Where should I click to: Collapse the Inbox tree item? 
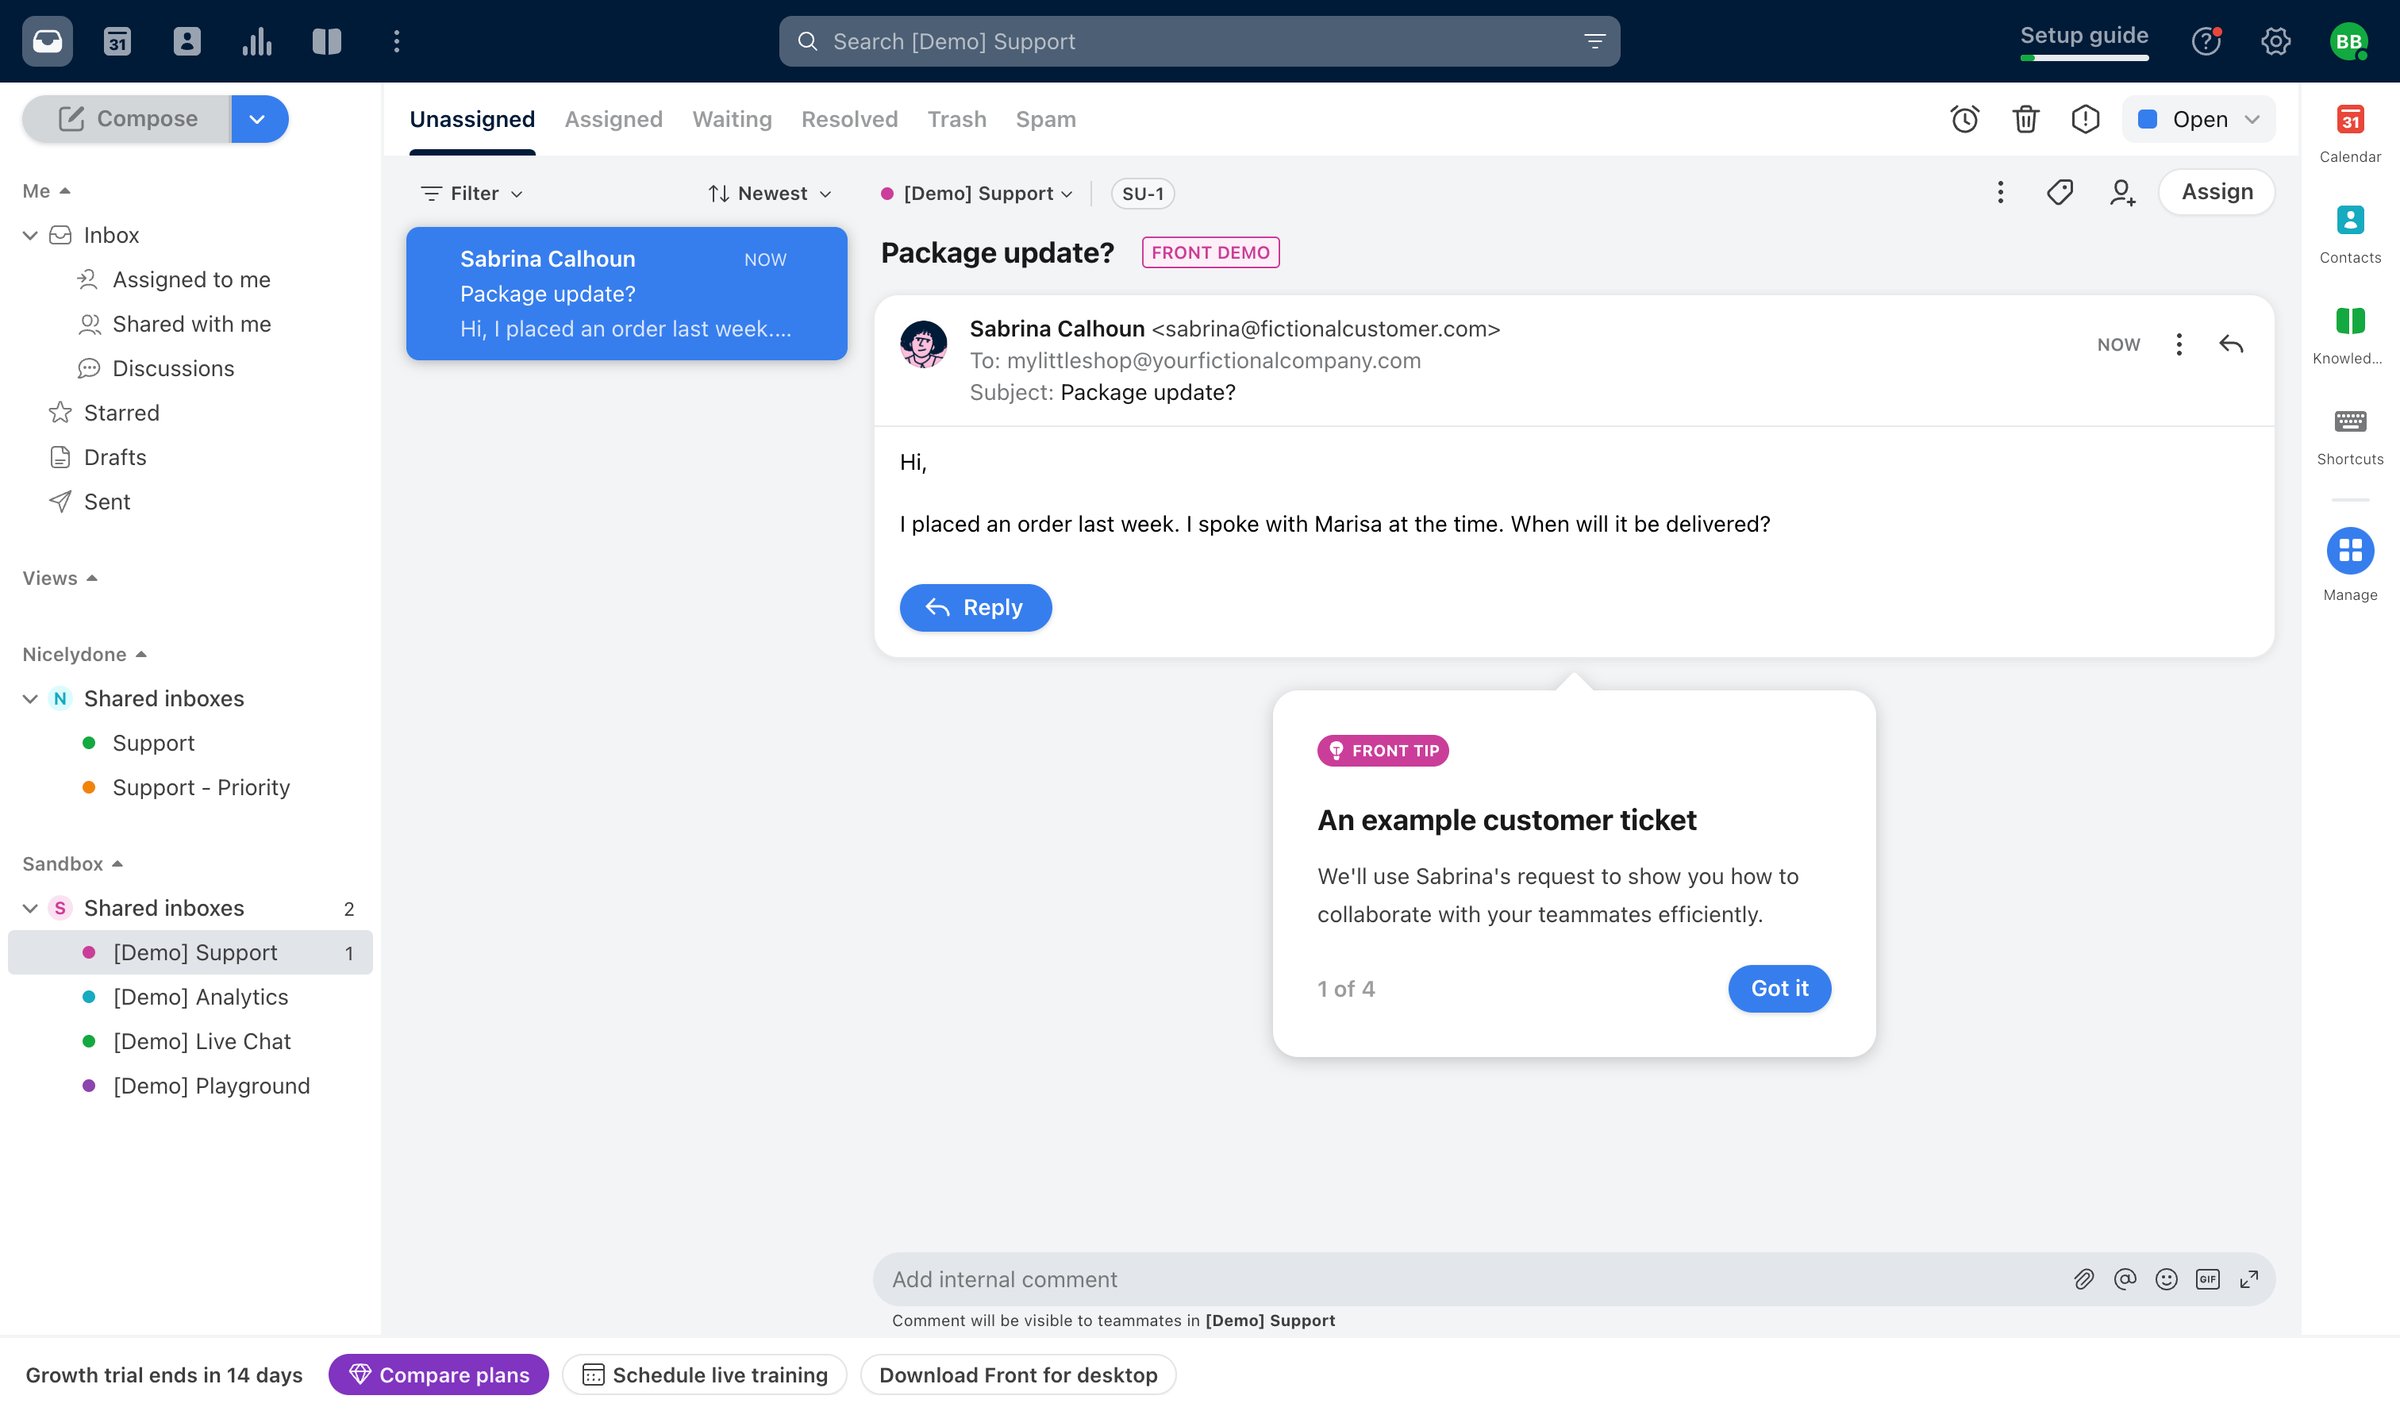30,235
